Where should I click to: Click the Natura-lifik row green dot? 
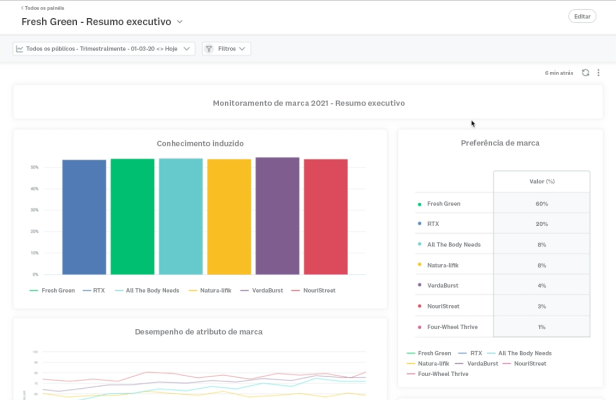419,265
